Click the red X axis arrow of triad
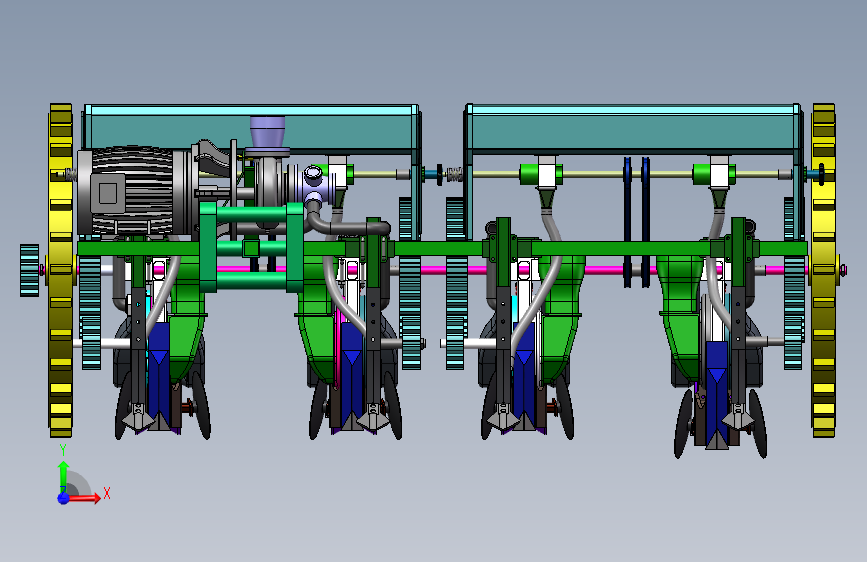 click(x=85, y=498)
